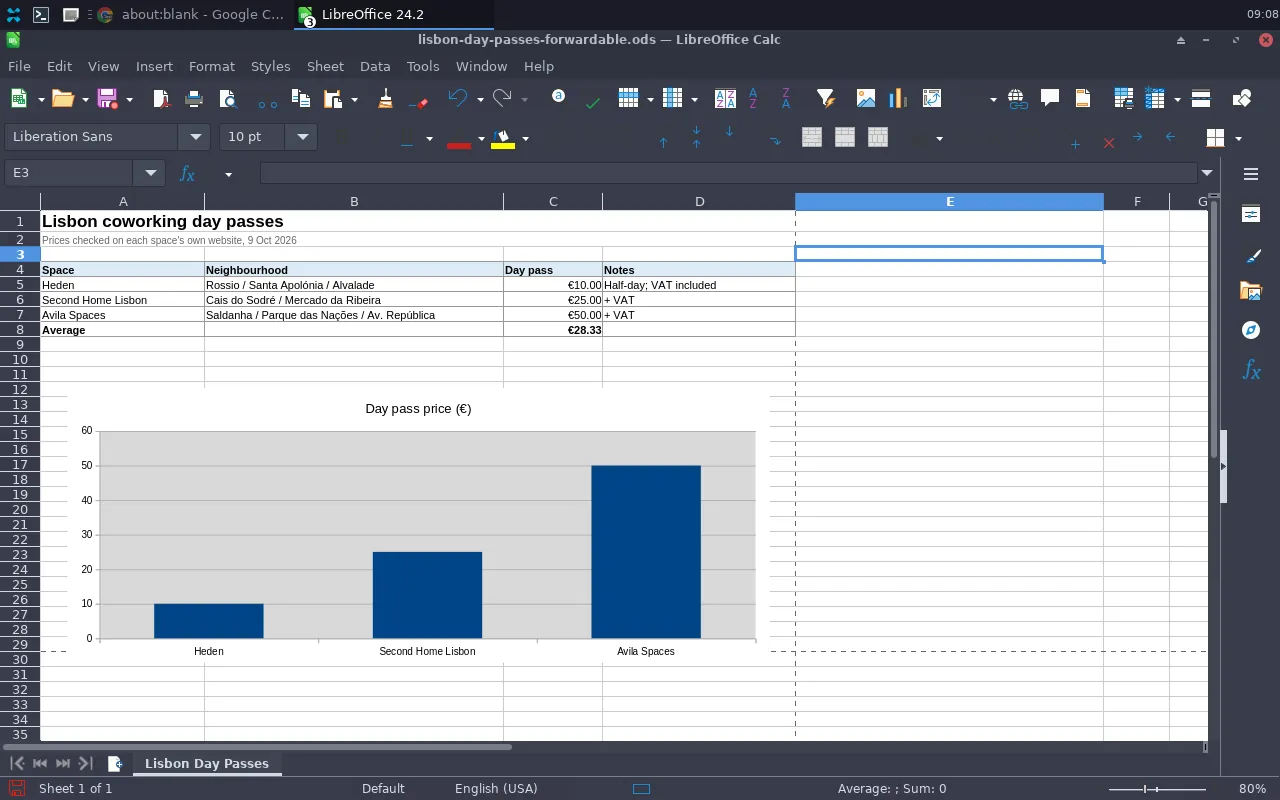
Task: Expand the Name Box cell reference list
Action: pyautogui.click(x=150, y=173)
